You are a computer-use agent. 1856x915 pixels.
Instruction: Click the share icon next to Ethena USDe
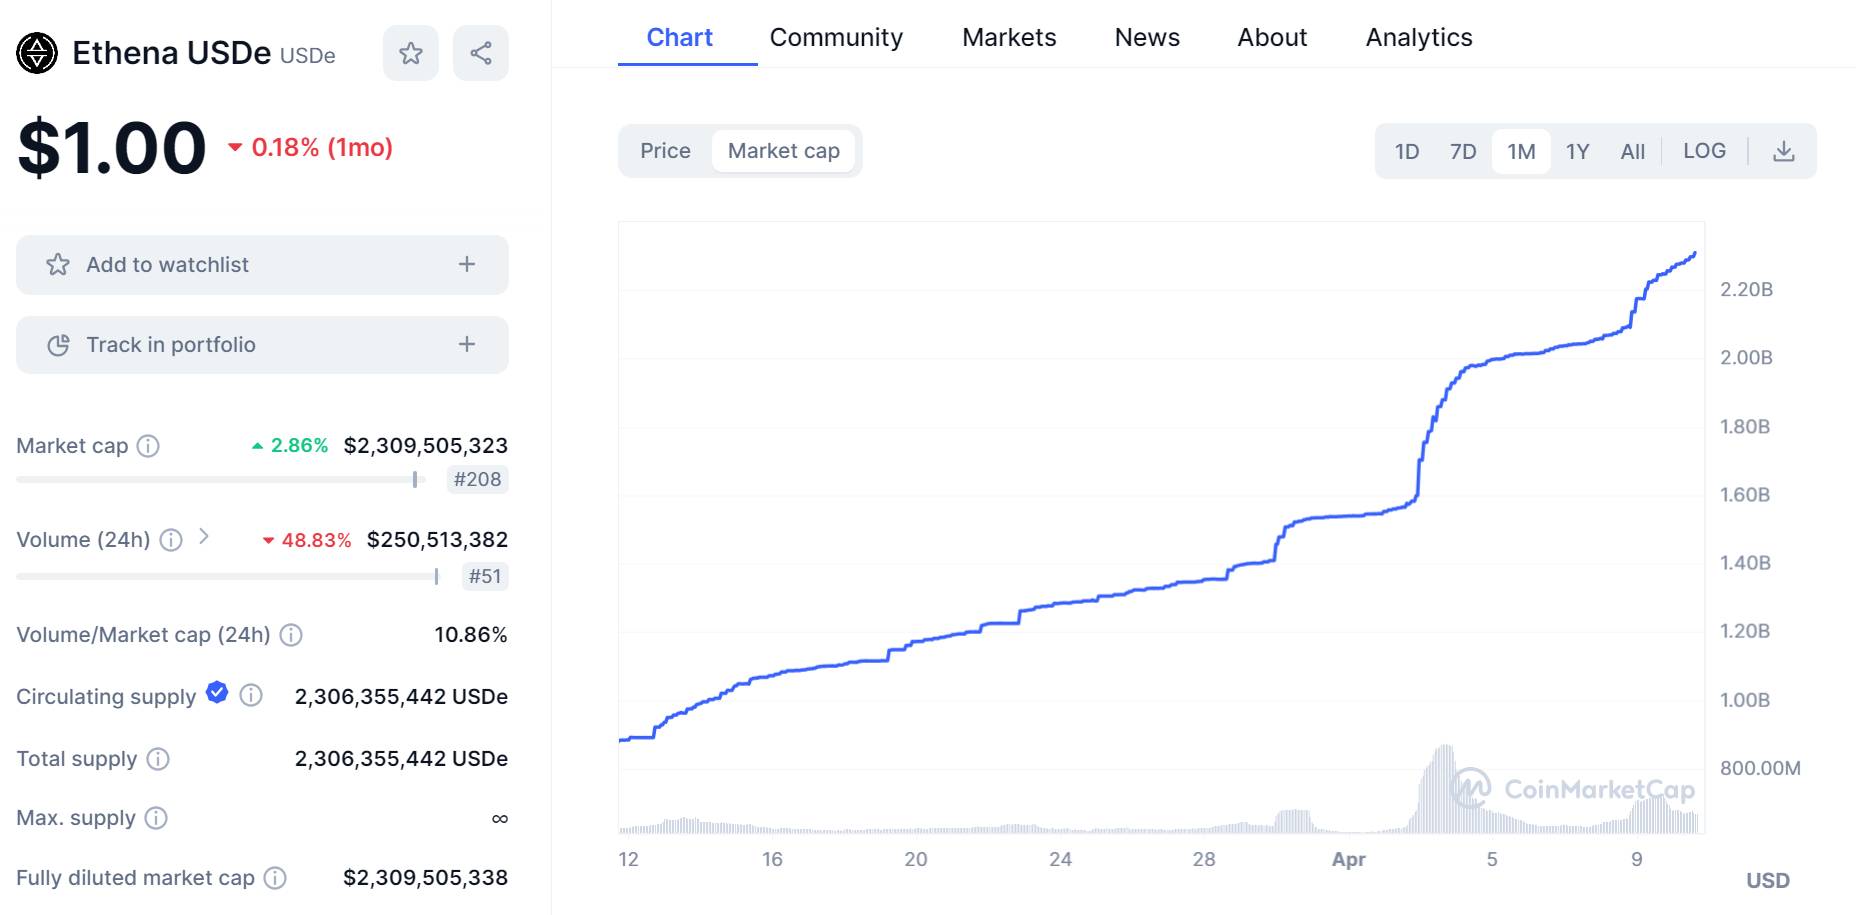pyautogui.click(x=481, y=53)
